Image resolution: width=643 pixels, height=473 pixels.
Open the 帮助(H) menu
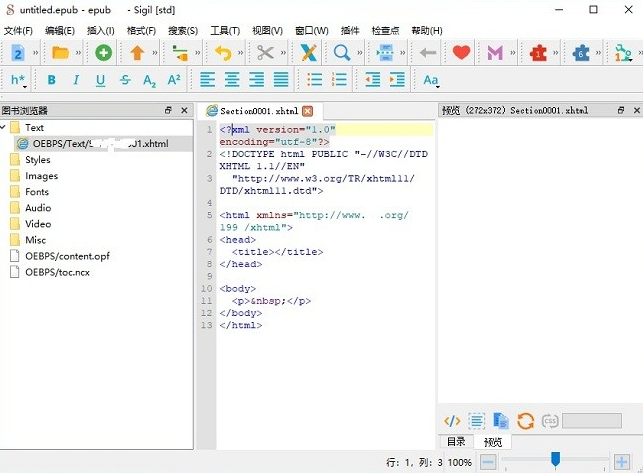click(427, 31)
